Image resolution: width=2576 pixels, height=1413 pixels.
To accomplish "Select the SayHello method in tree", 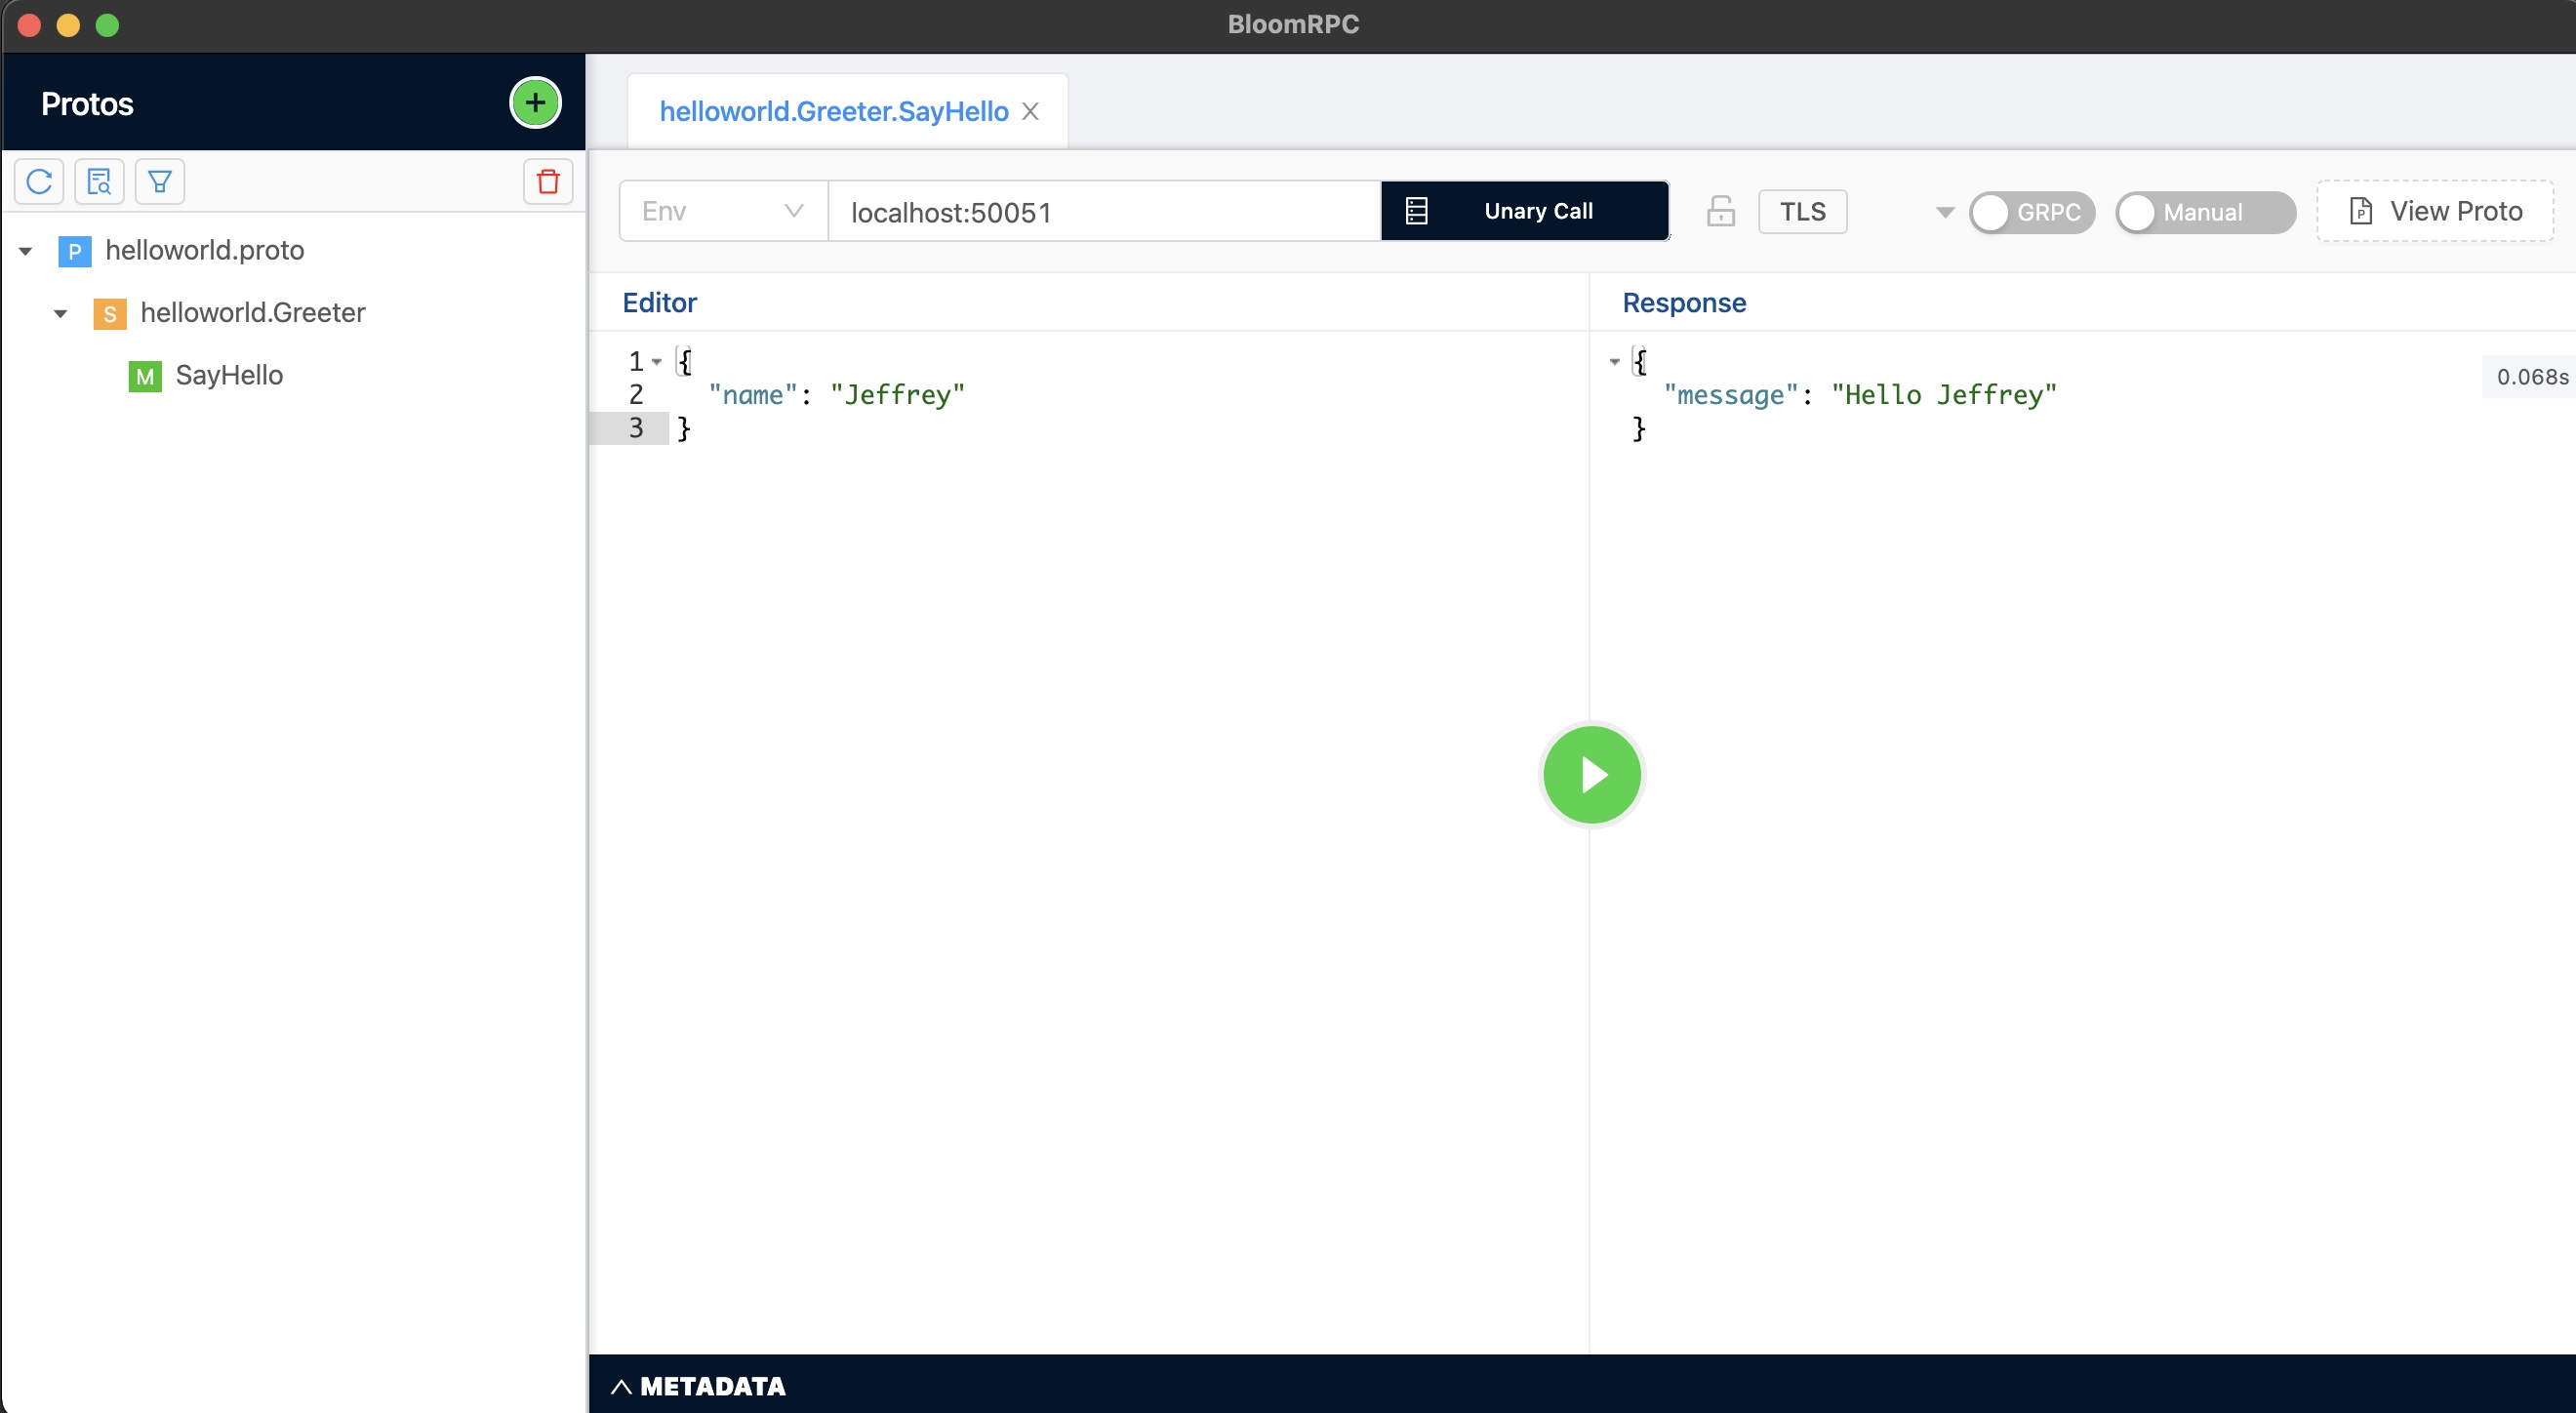I will point(229,375).
